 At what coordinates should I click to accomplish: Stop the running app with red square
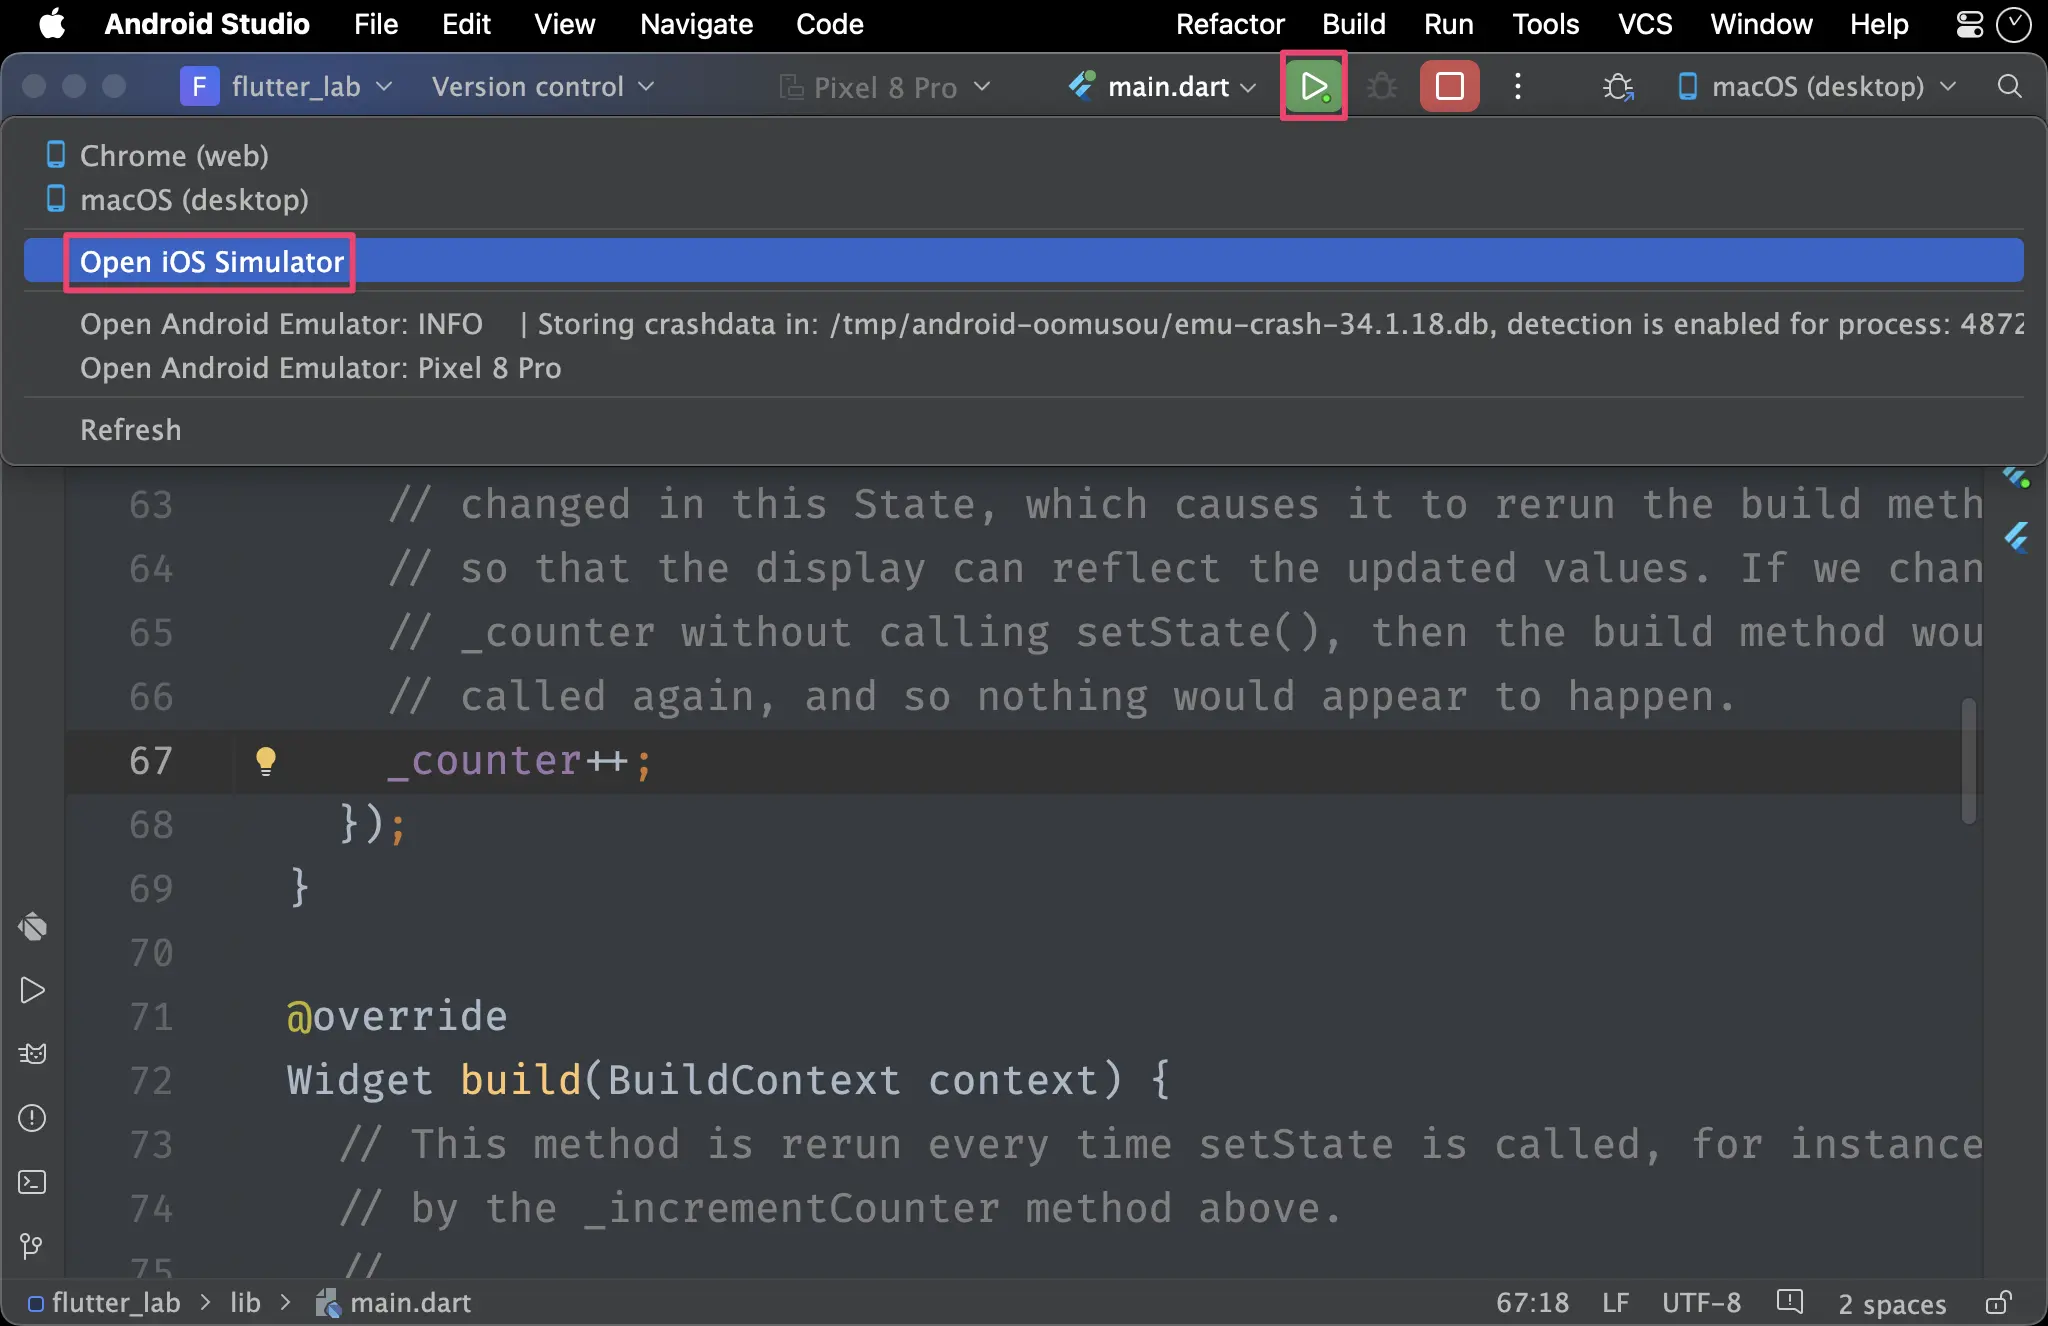pos(1449,86)
